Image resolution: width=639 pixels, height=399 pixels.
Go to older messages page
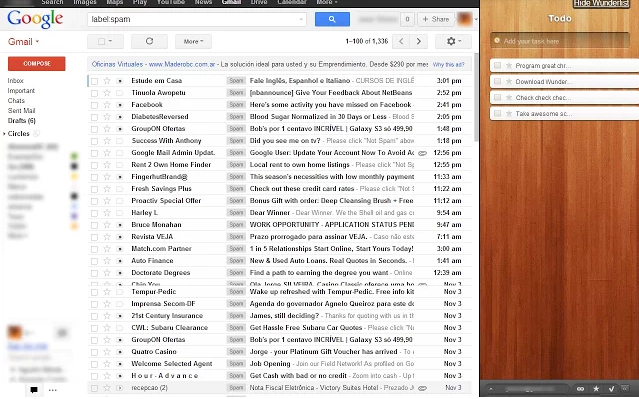point(419,41)
